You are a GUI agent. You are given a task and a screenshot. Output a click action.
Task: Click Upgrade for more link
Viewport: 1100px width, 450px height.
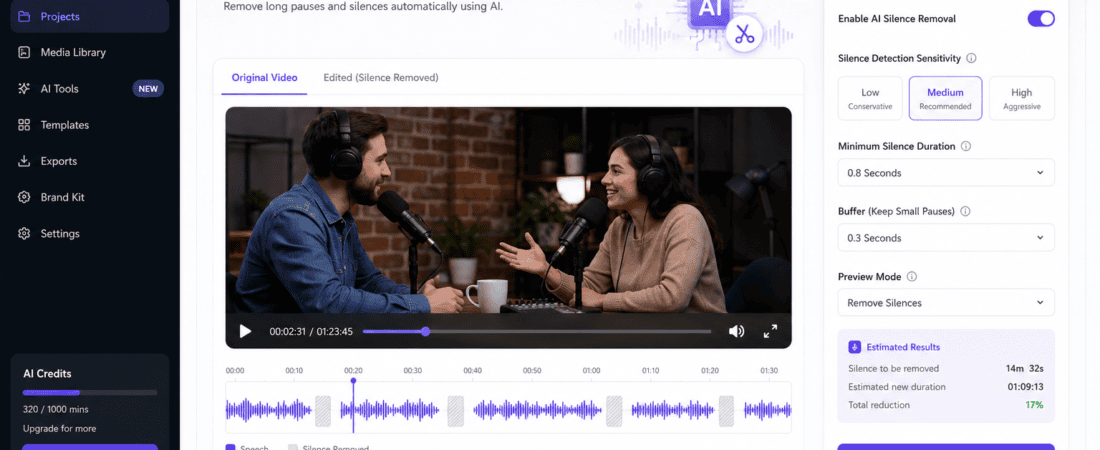[x=60, y=429]
